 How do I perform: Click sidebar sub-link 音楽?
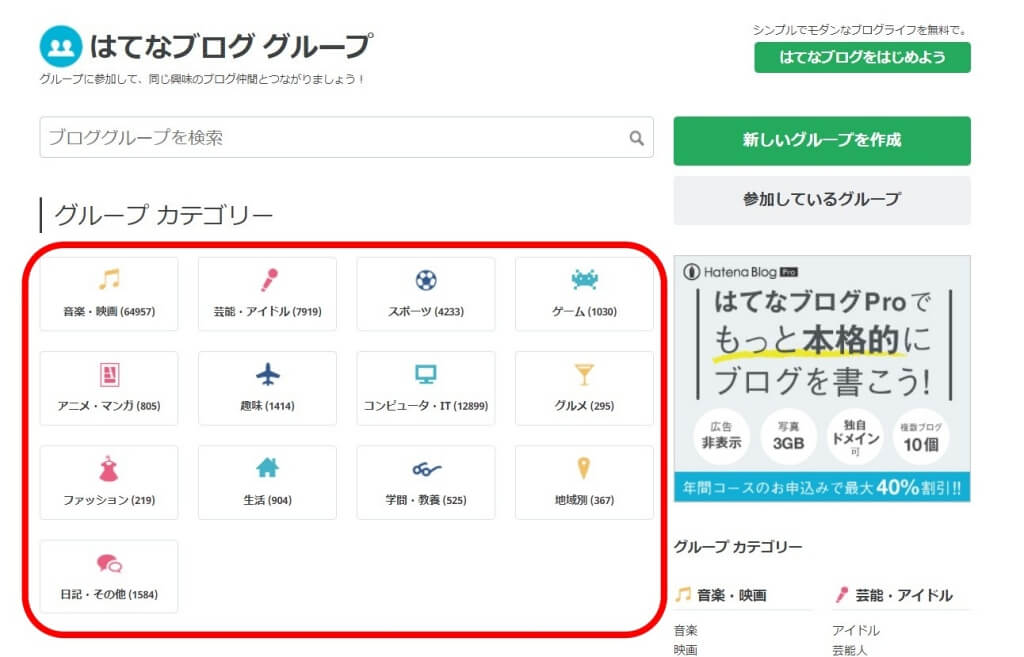[x=686, y=630]
